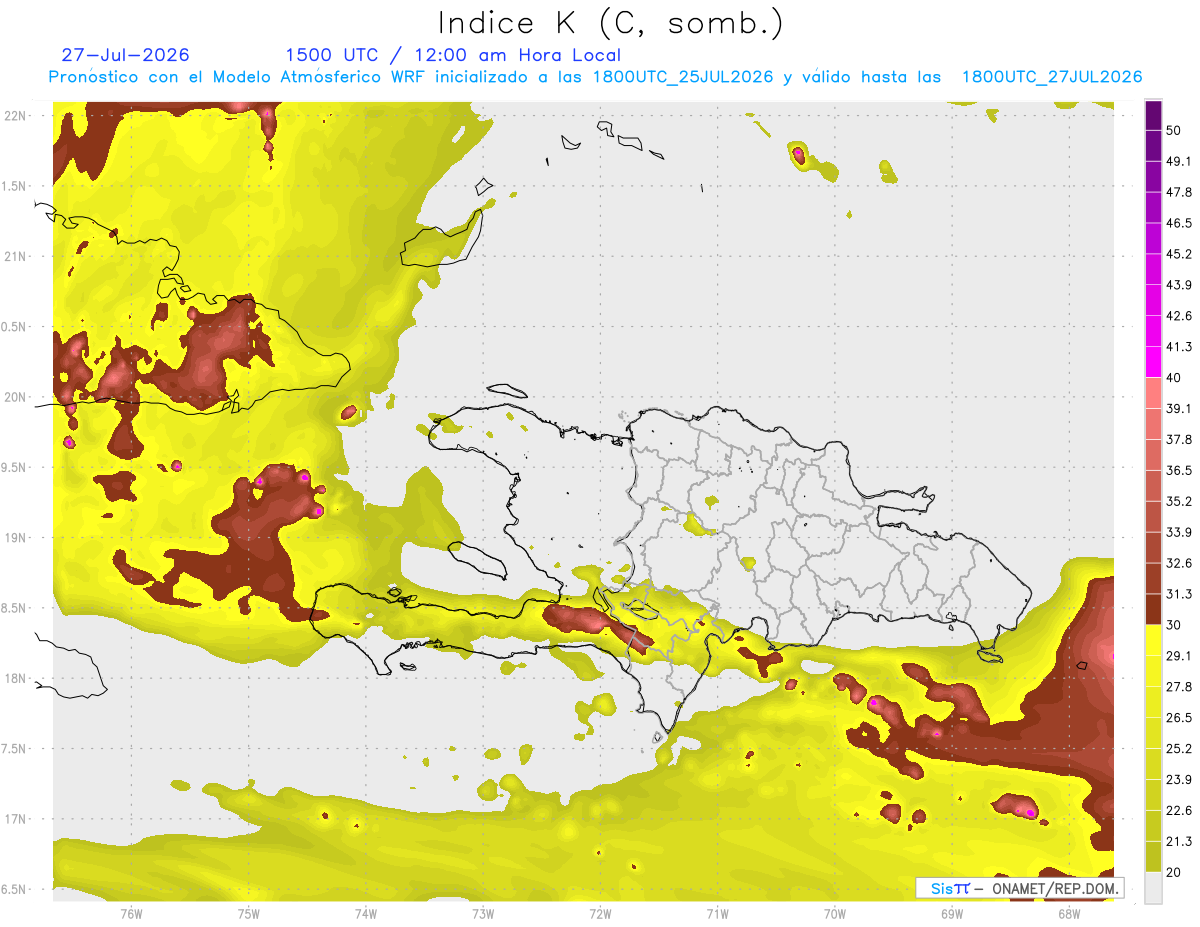The image size is (1200, 927).
Task: Click the color bar value '21.3'
Action: [x=1179, y=842]
